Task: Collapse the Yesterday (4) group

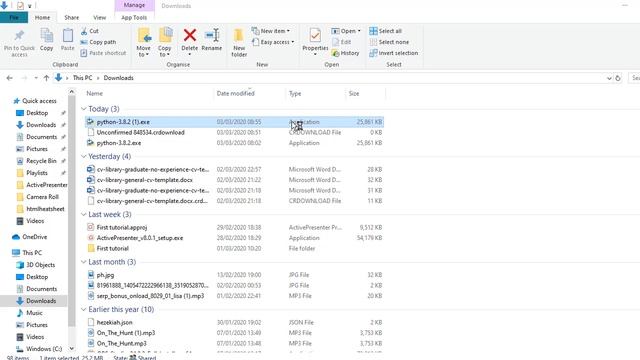Action: pos(84,157)
